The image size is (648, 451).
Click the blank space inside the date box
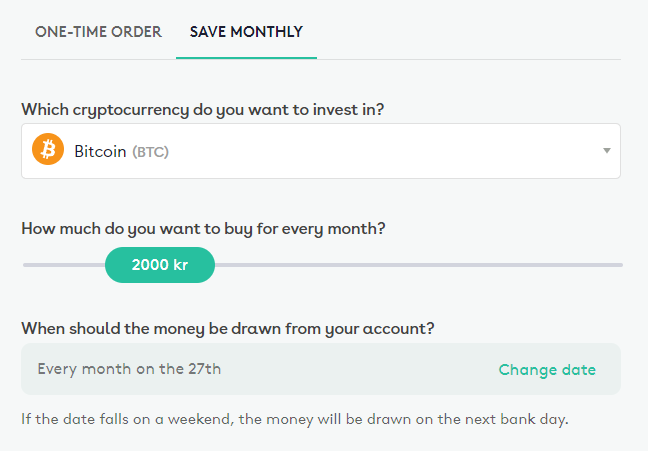[360, 369]
